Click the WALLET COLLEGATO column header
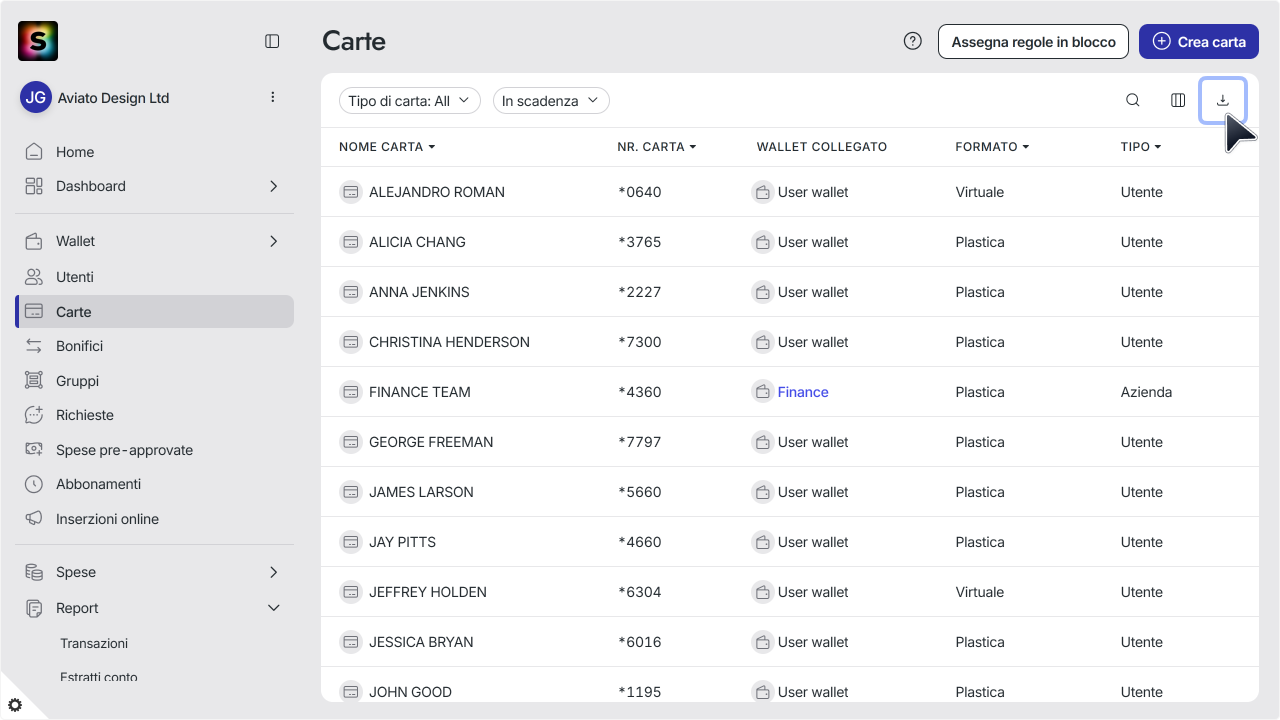Image resolution: width=1280 pixels, height=720 pixels. click(x=822, y=147)
